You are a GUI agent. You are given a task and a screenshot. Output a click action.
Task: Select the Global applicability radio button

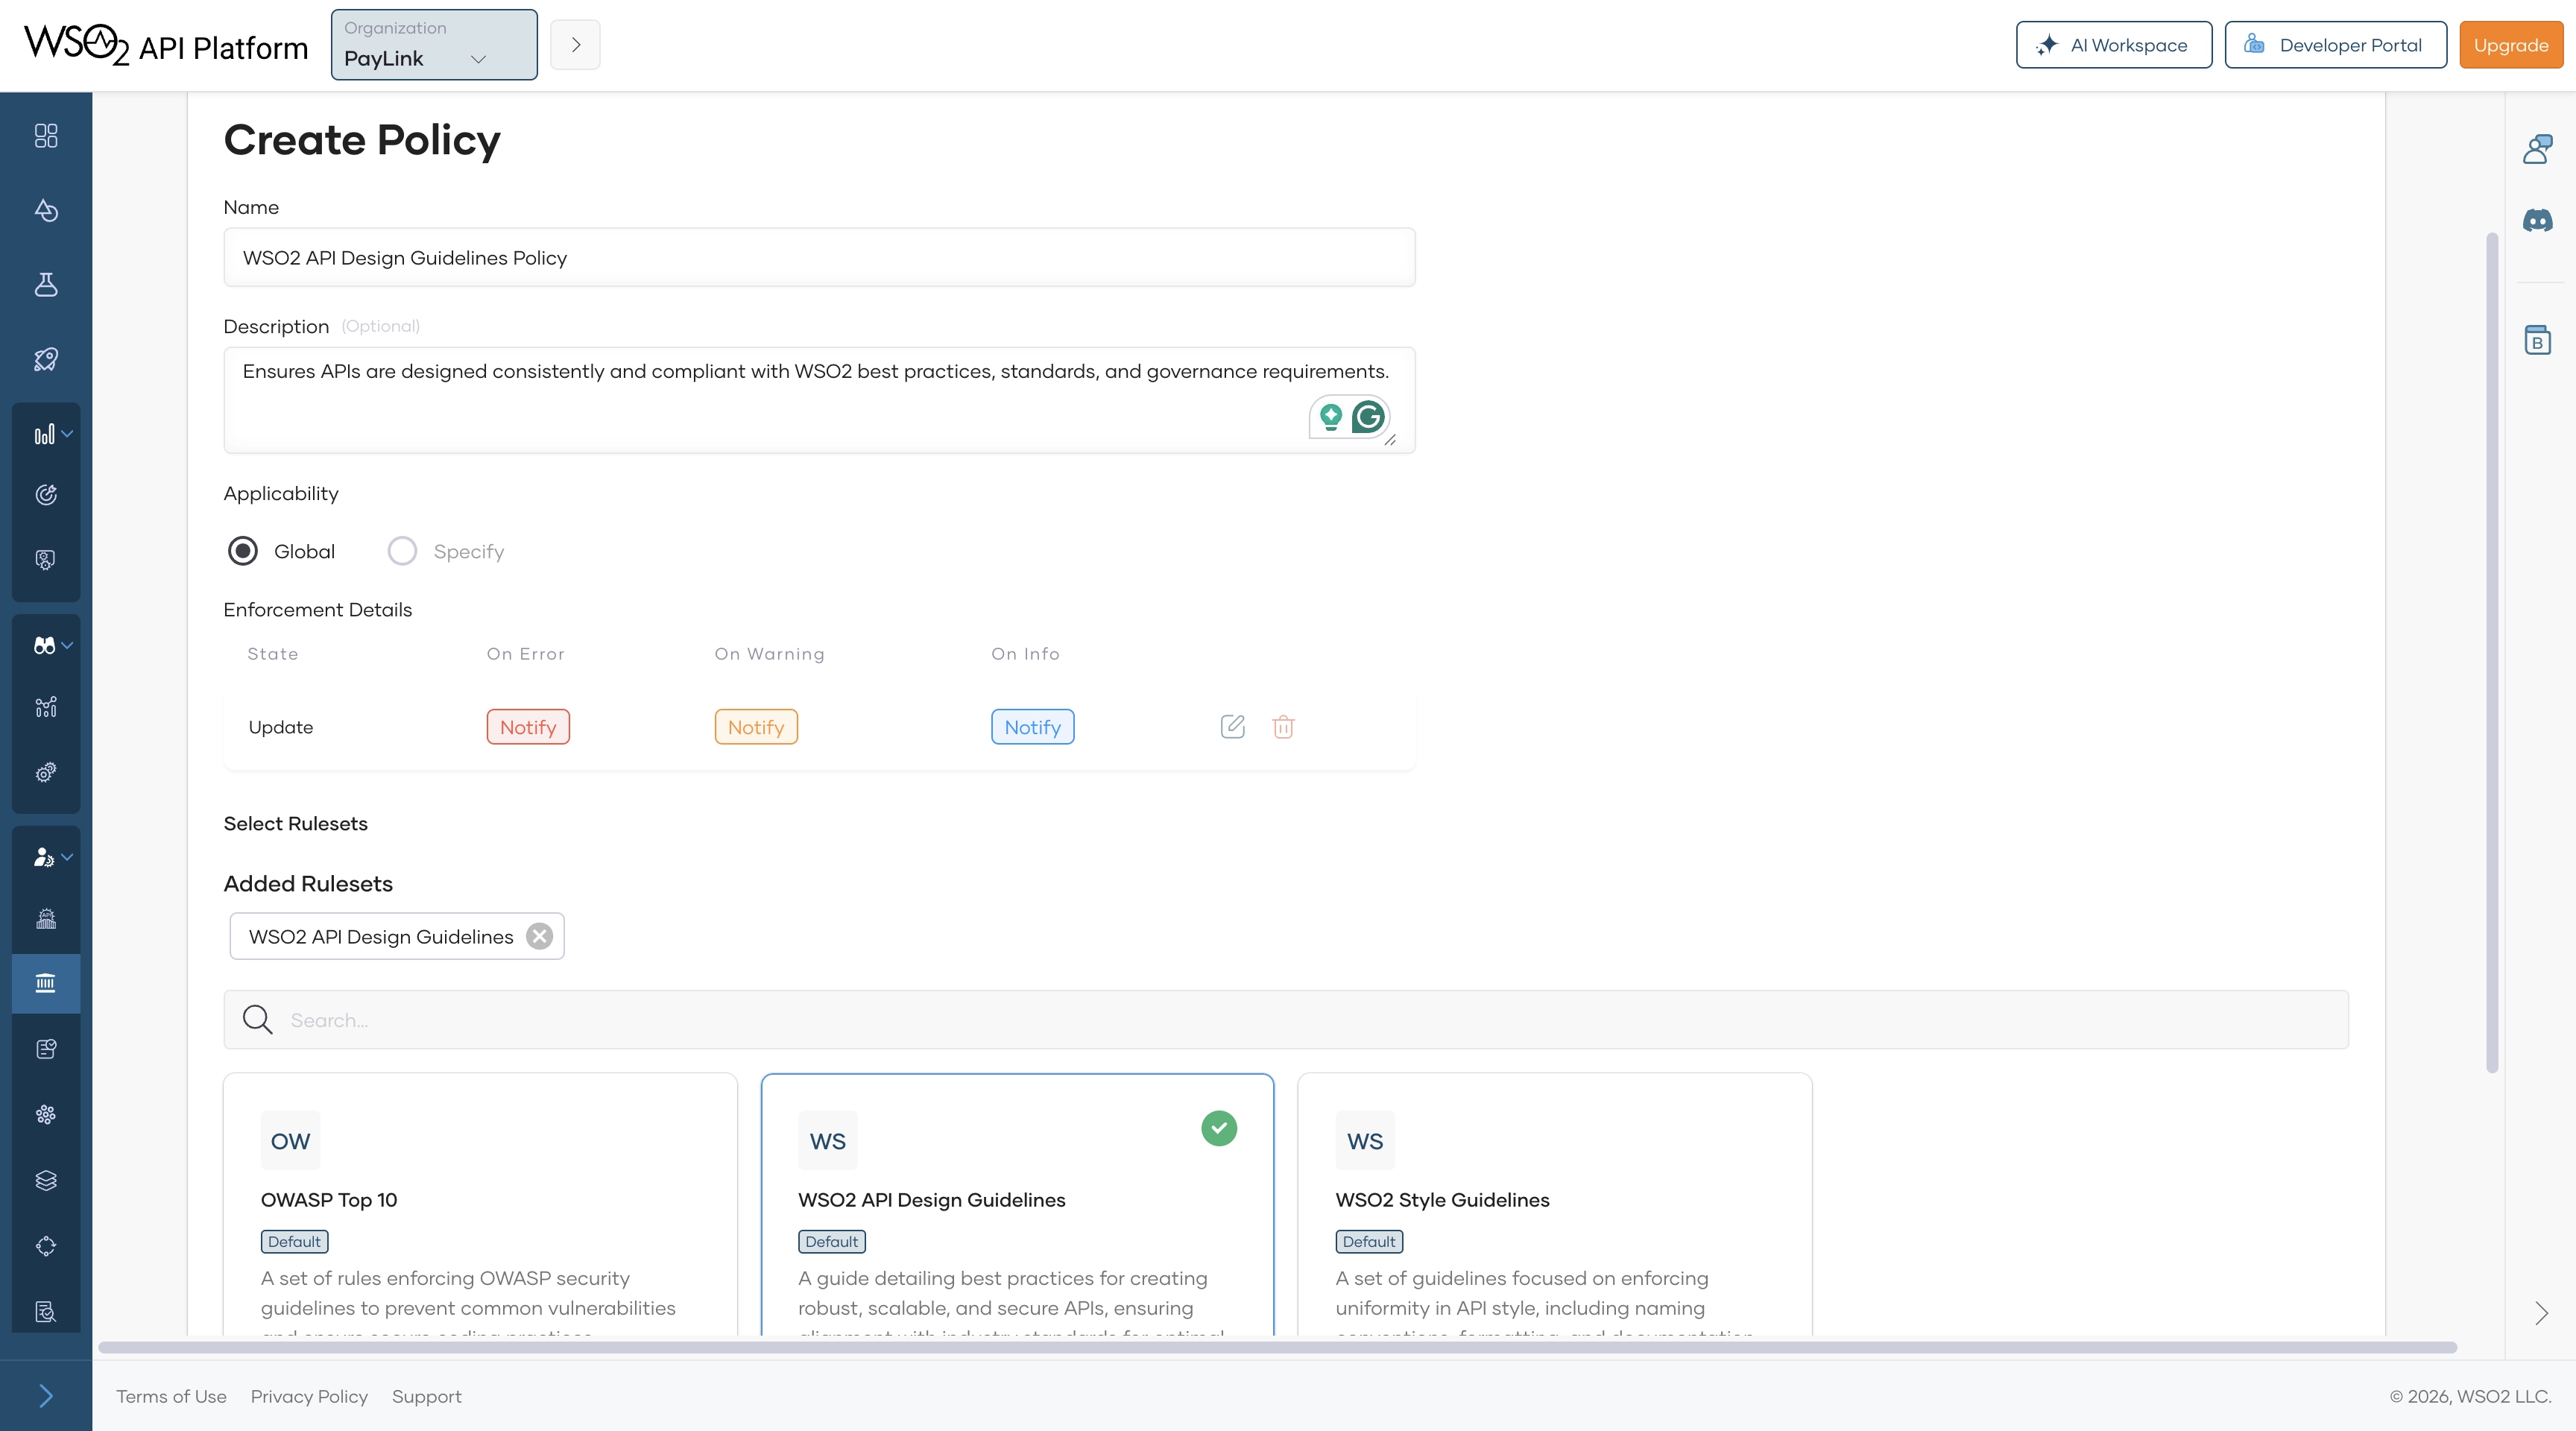243,551
